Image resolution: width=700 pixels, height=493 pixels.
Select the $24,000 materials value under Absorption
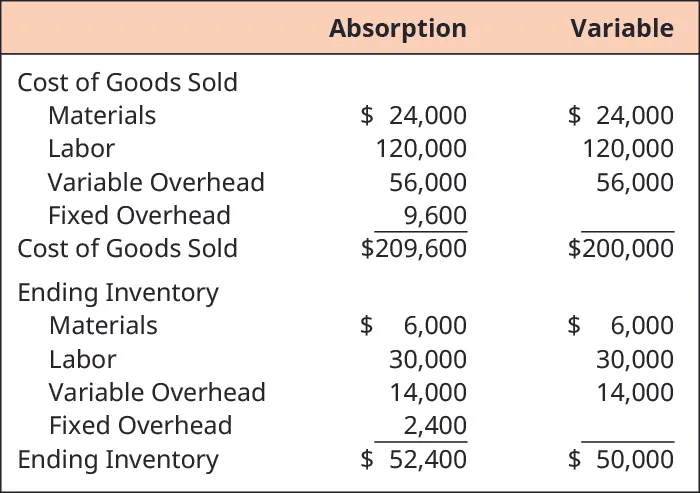click(x=413, y=115)
